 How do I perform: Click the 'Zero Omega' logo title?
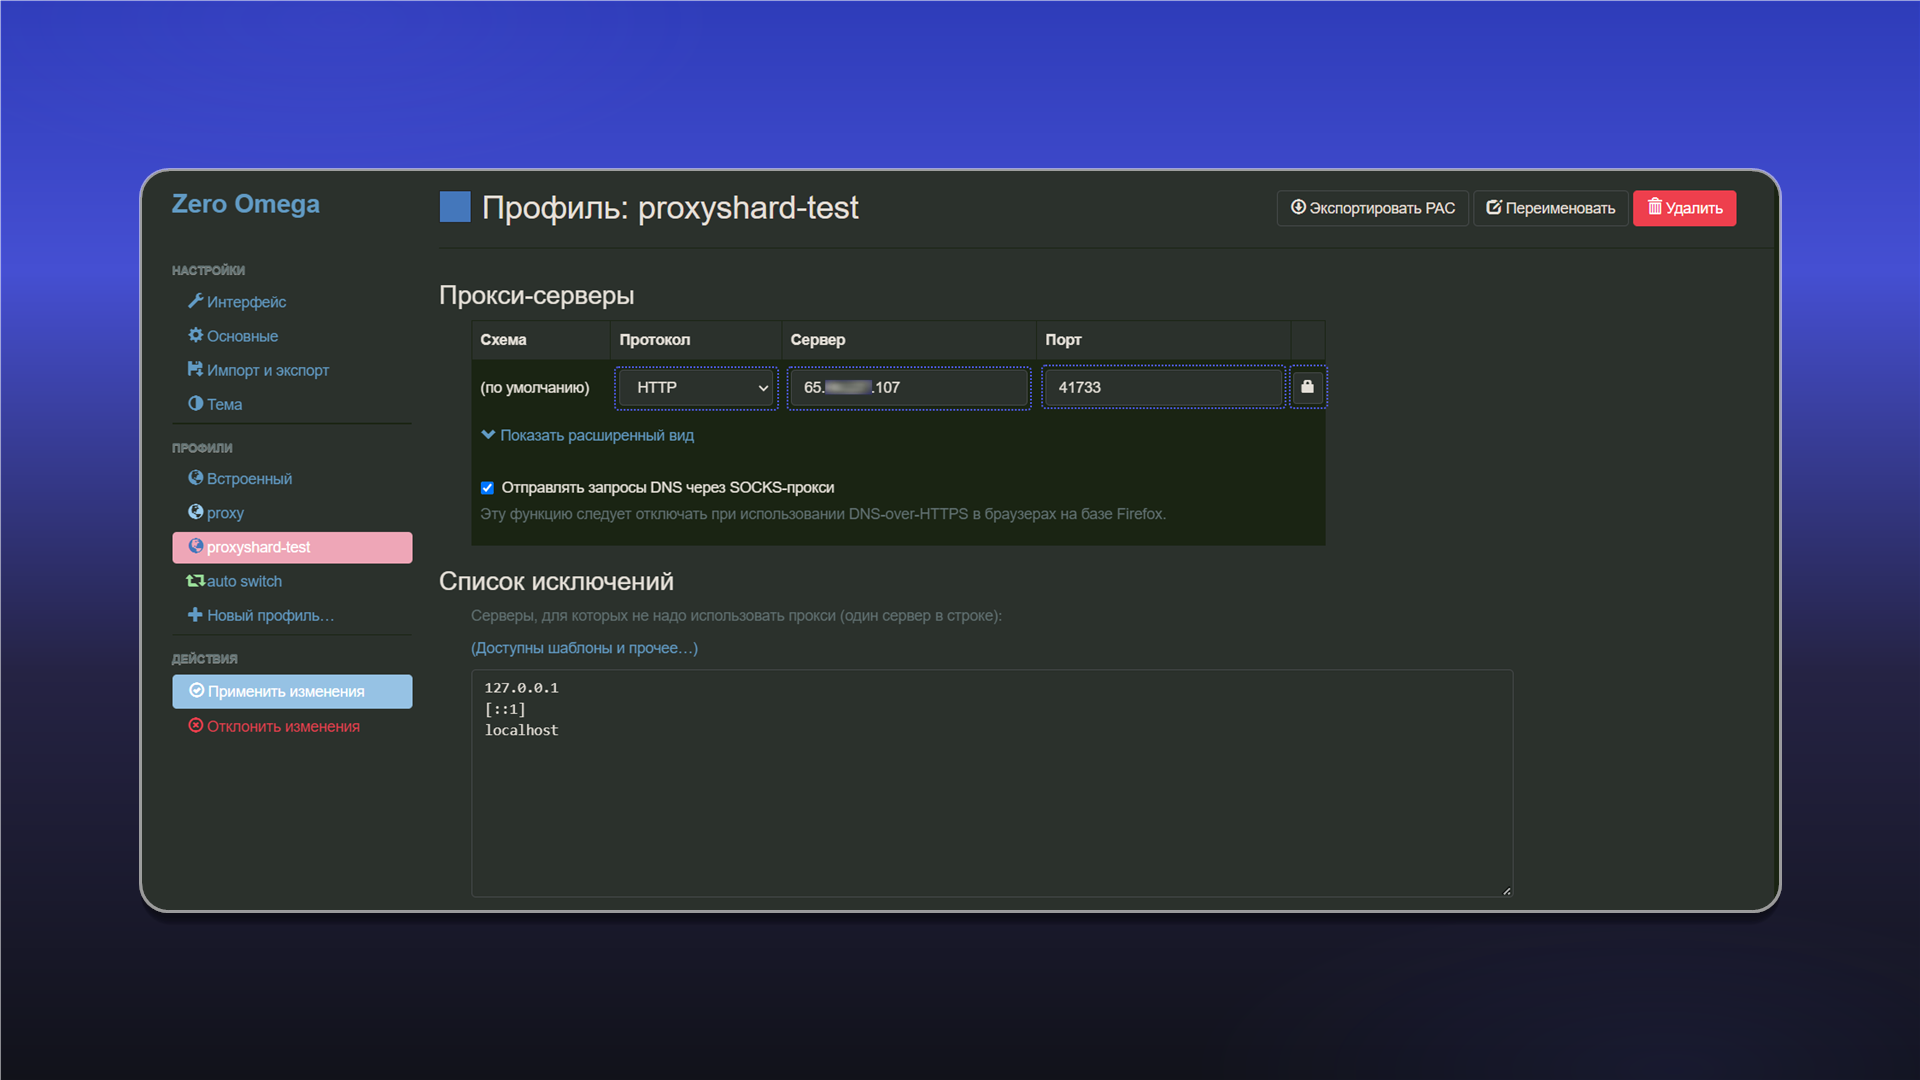(x=245, y=204)
